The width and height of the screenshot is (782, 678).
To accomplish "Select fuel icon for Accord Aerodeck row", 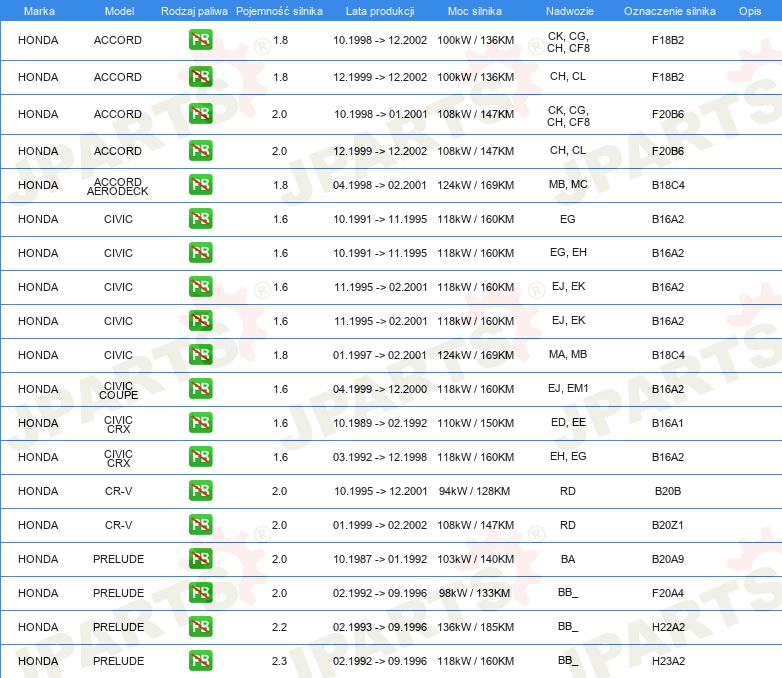I will (200, 185).
